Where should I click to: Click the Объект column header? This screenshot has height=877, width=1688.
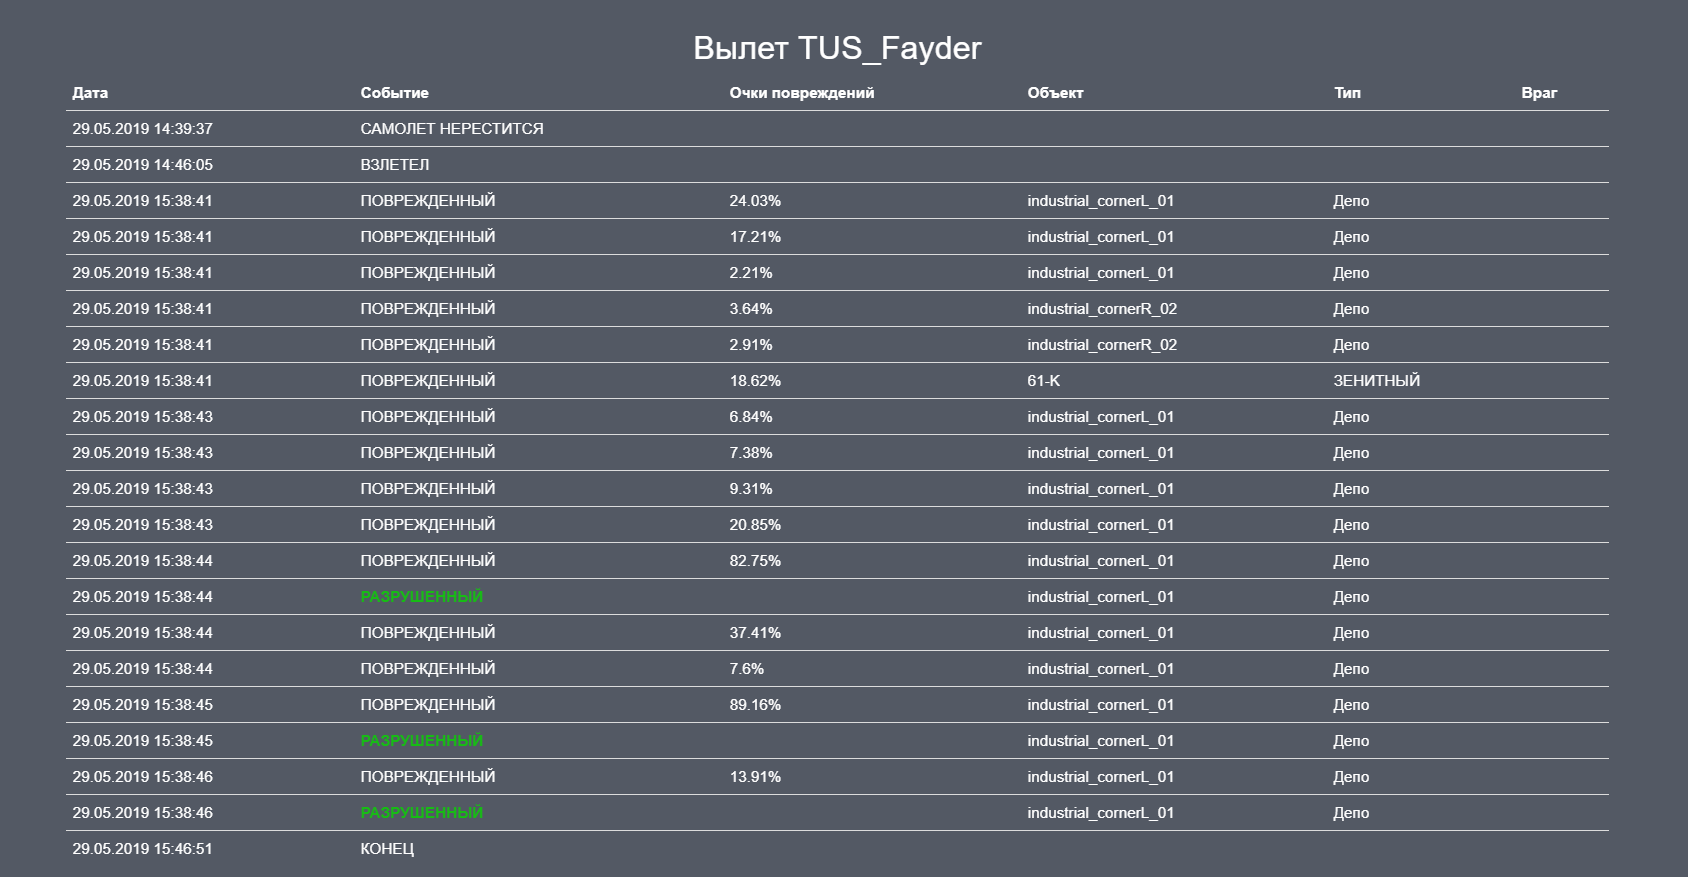pos(1055,93)
